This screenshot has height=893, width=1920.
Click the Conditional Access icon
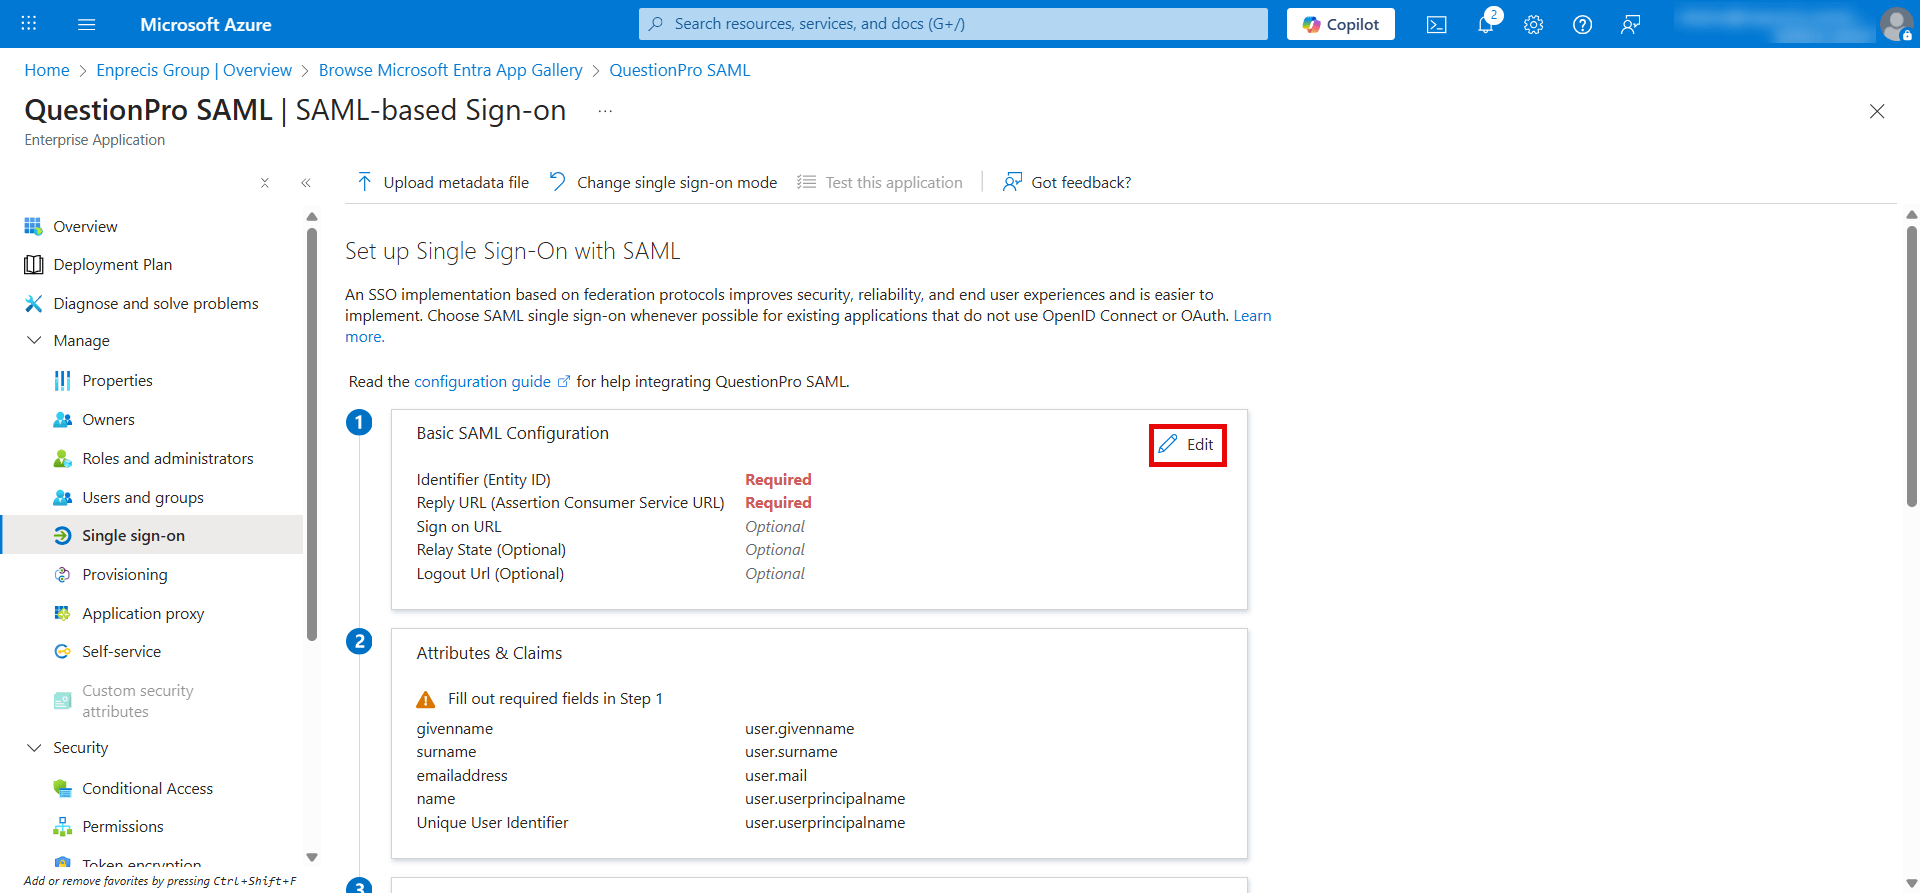click(62, 788)
